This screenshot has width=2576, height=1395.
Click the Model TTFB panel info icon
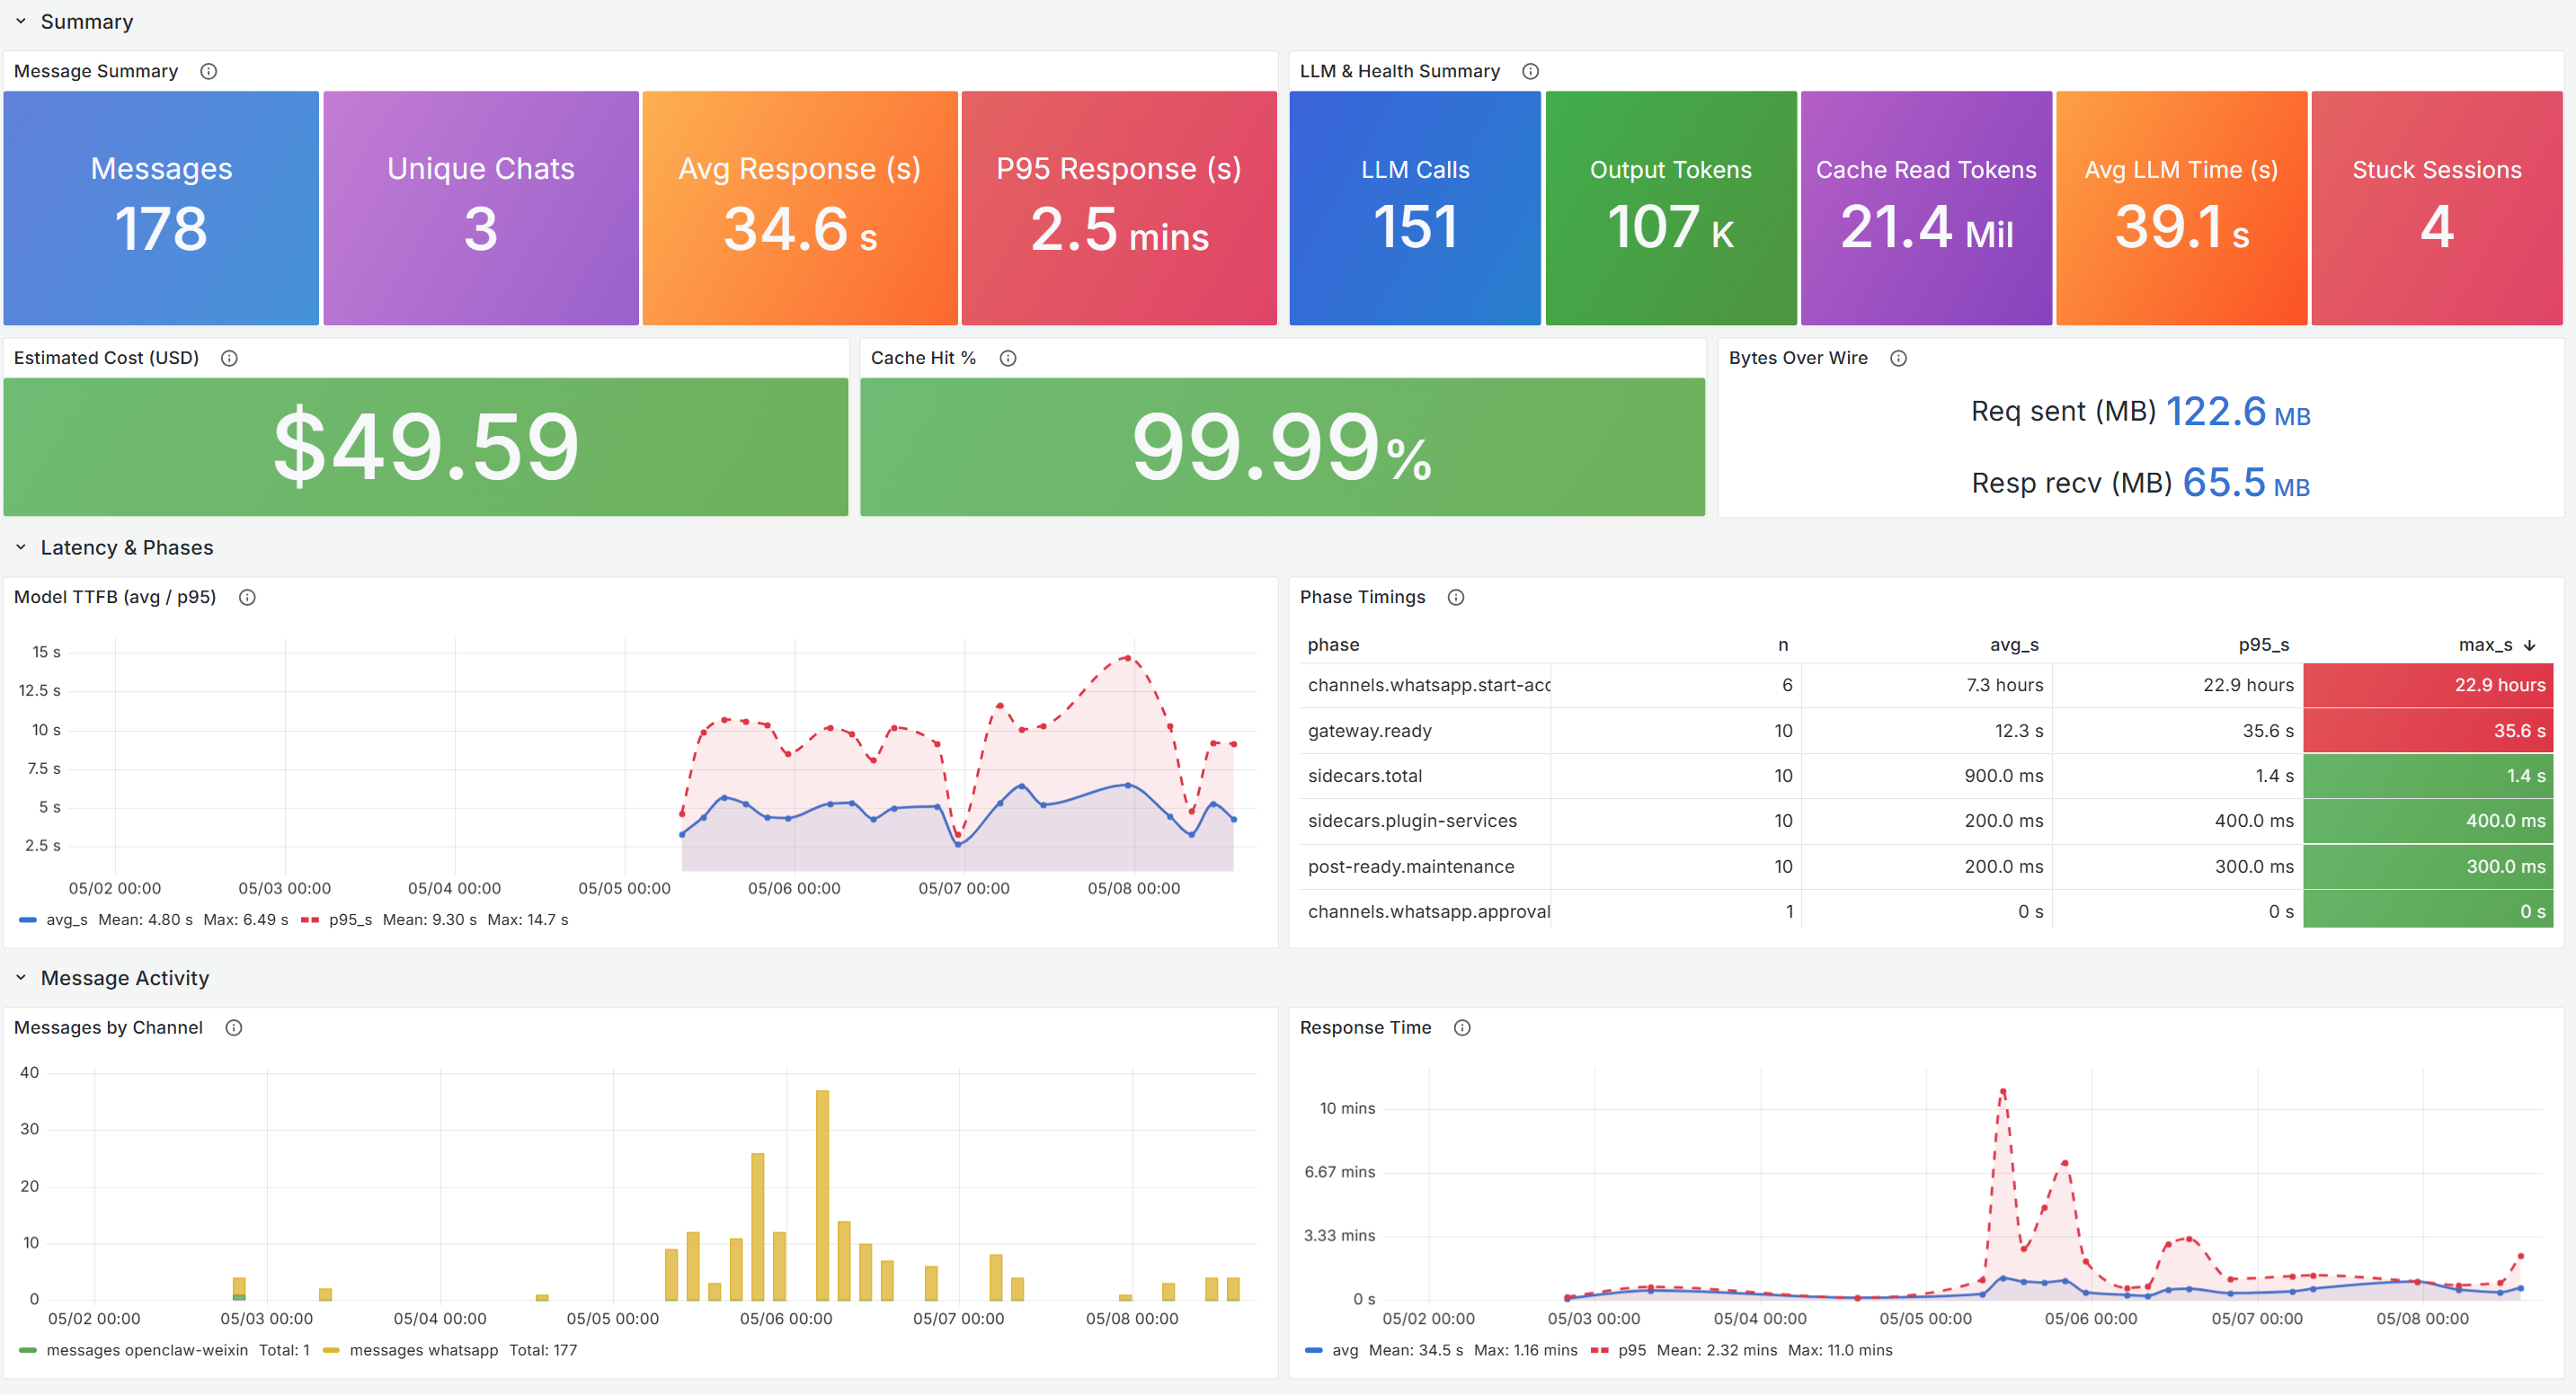pos(247,597)
